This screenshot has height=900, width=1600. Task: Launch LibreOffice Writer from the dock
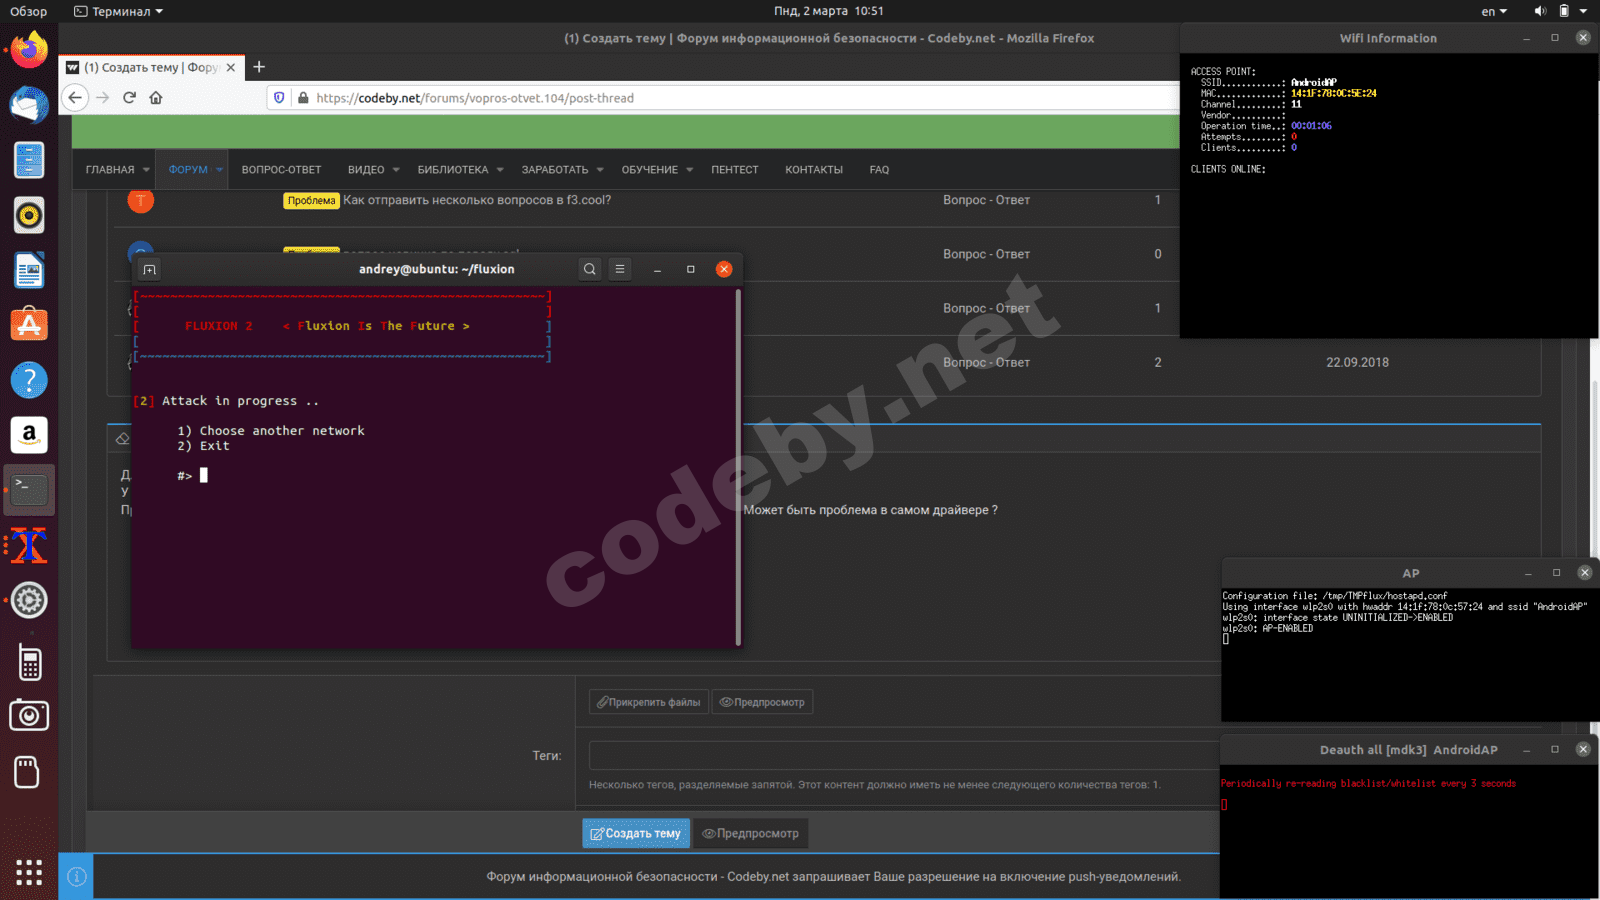[x=29, y=270]
